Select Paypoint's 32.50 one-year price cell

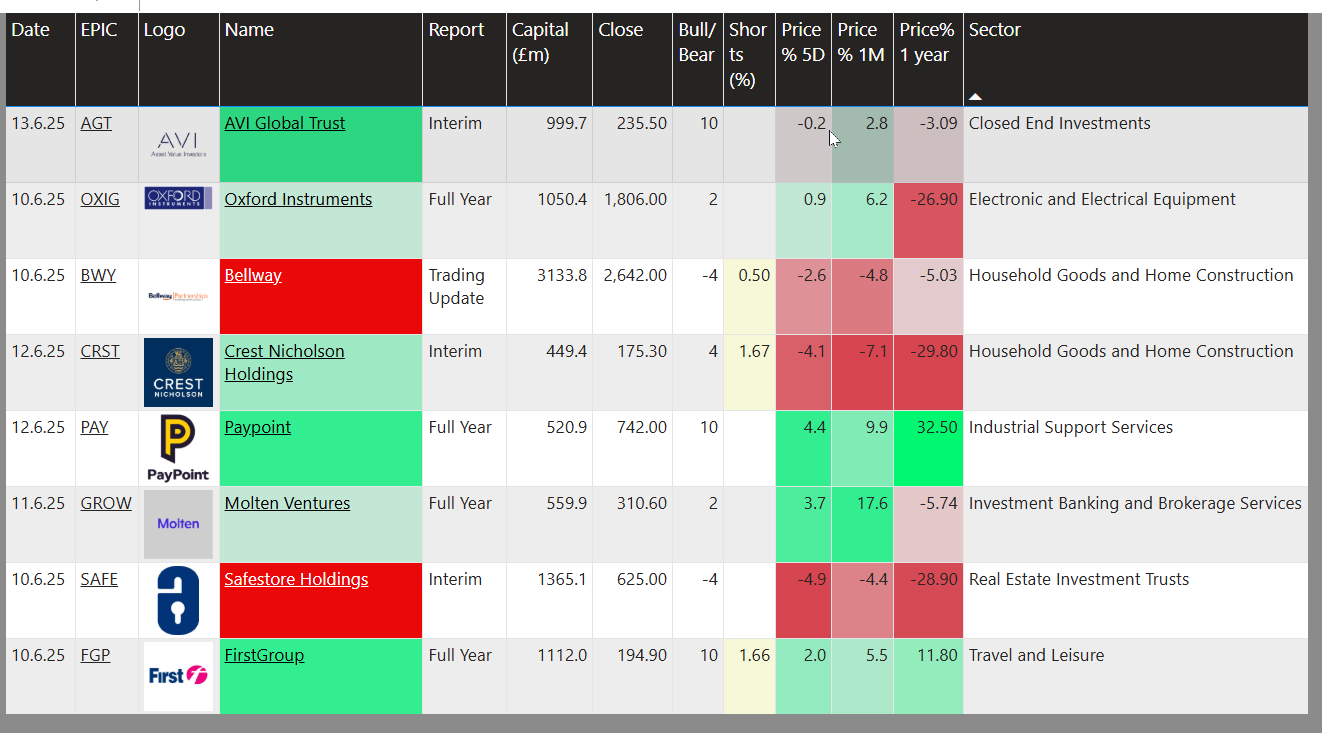[x=928, y=448]
